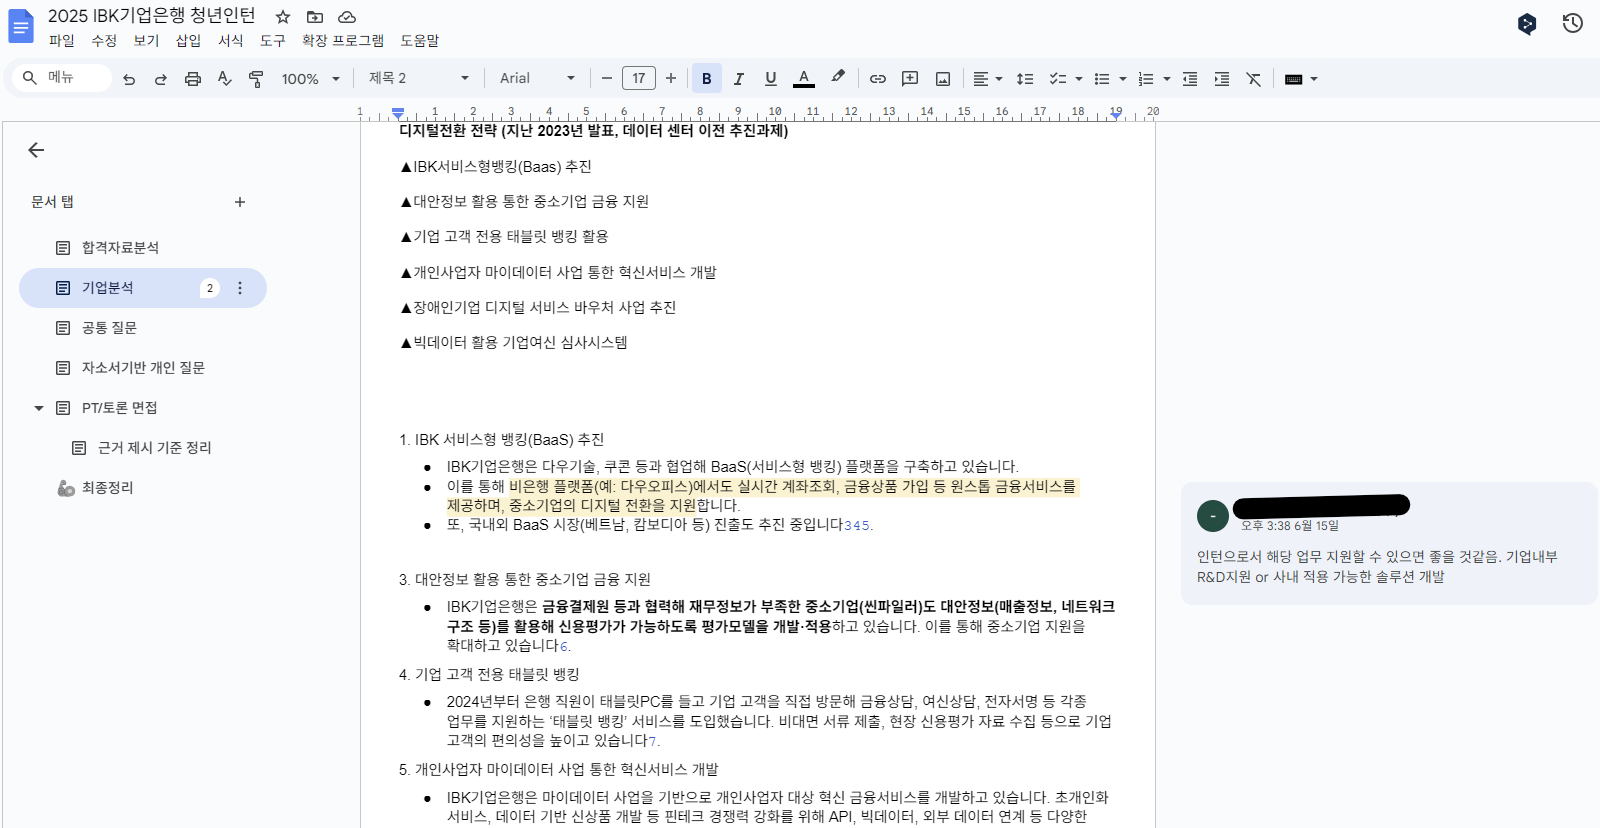Toggle italic formatting
1600x828 pixels.
pyautogui.click(x=739, y=79)
